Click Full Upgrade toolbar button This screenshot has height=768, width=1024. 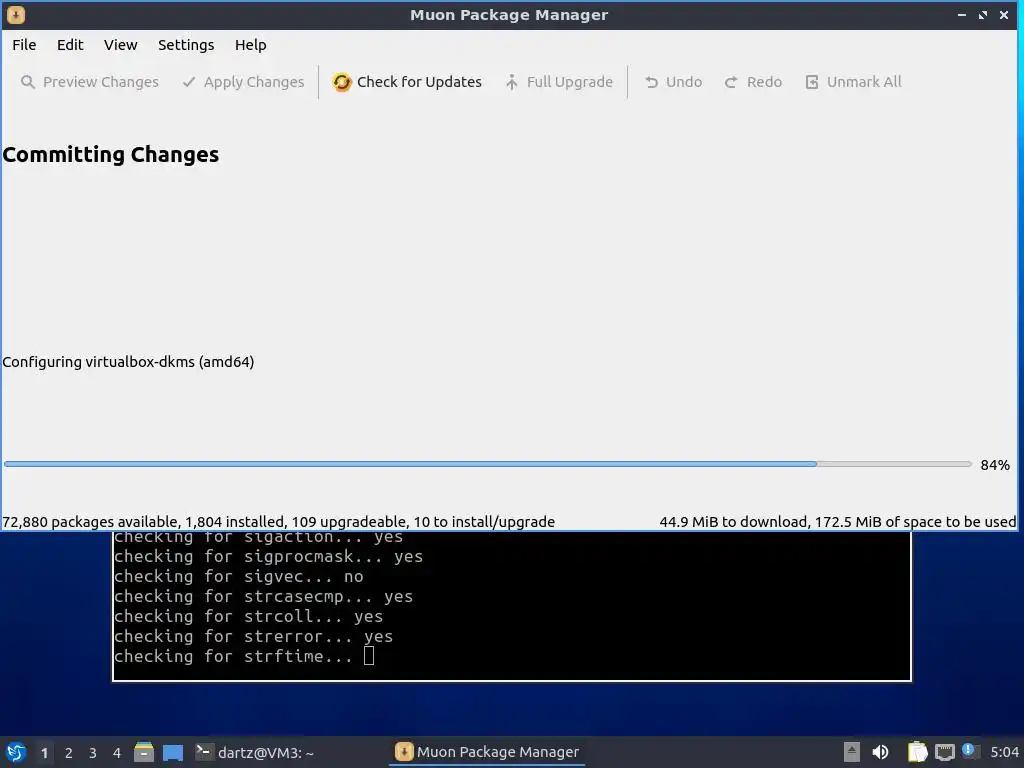559,82
